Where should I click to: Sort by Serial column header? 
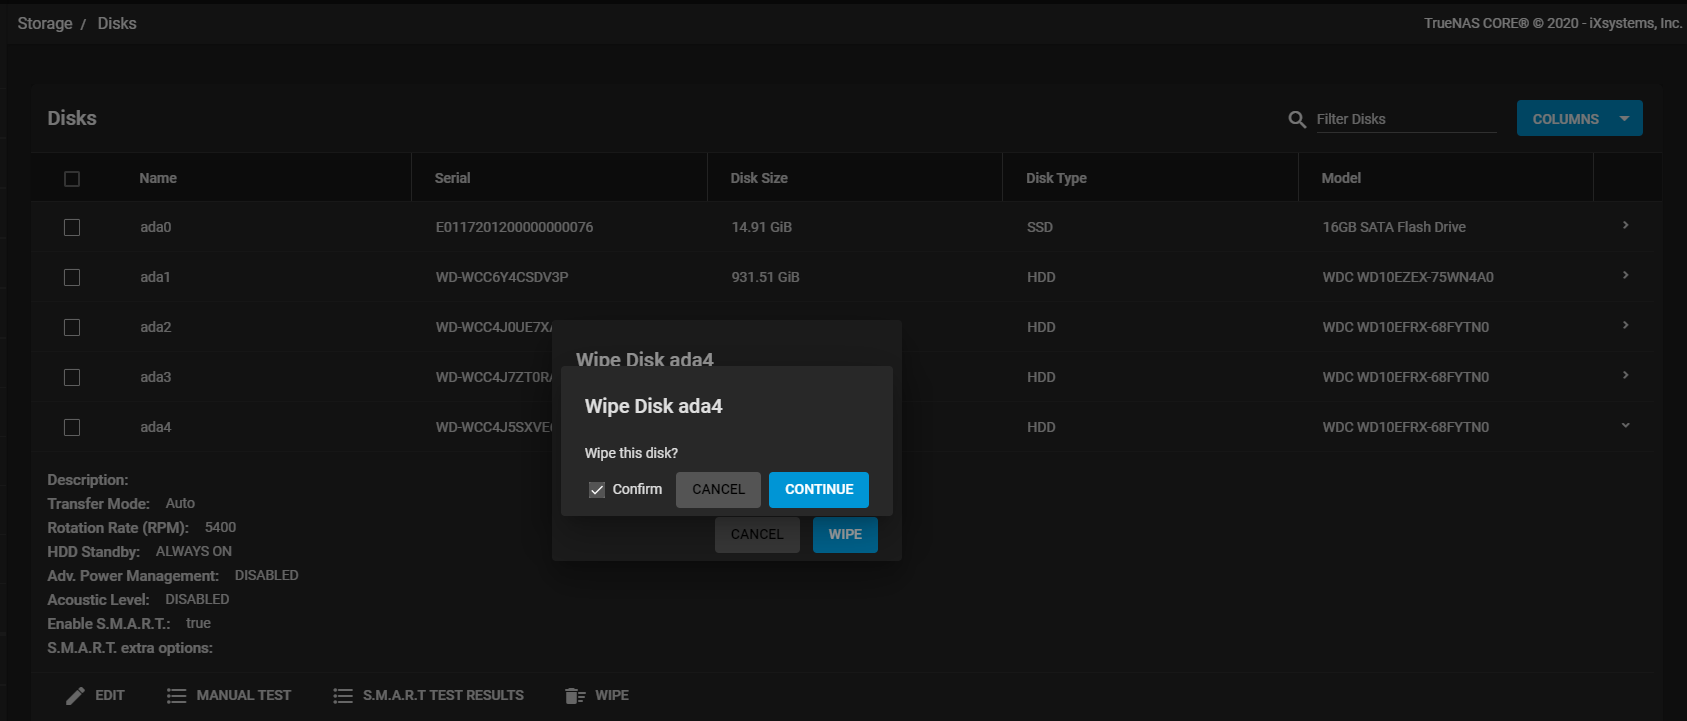point(452,178)
